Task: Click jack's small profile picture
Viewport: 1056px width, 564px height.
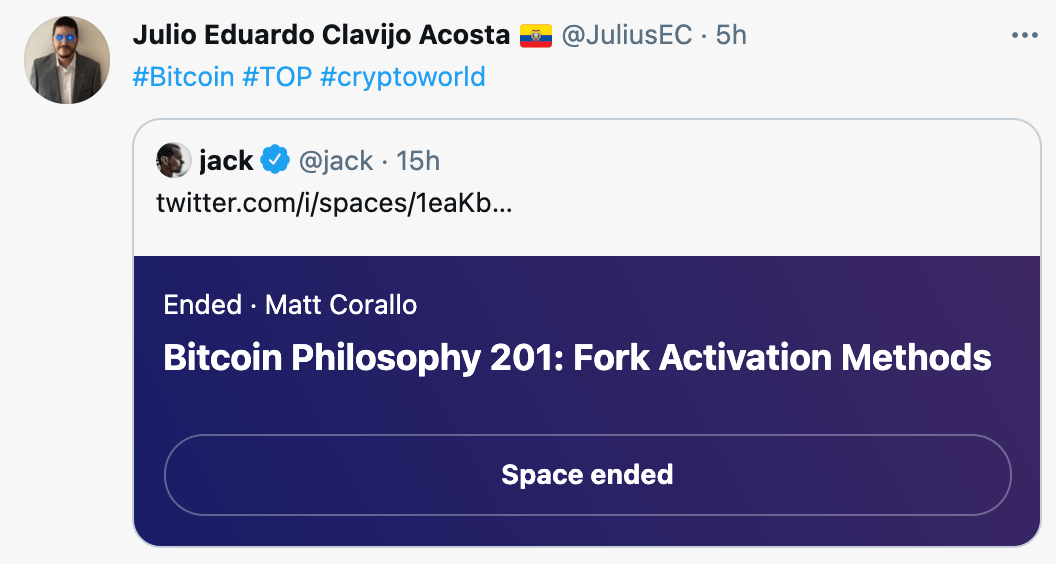Action: coord(173,160)
